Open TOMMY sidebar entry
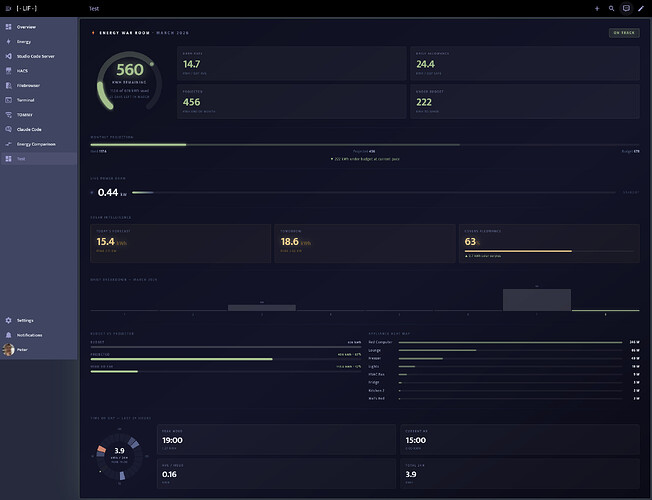Image resolution: width=652 pixels, height=500 pixels. [x=39, y=115]
